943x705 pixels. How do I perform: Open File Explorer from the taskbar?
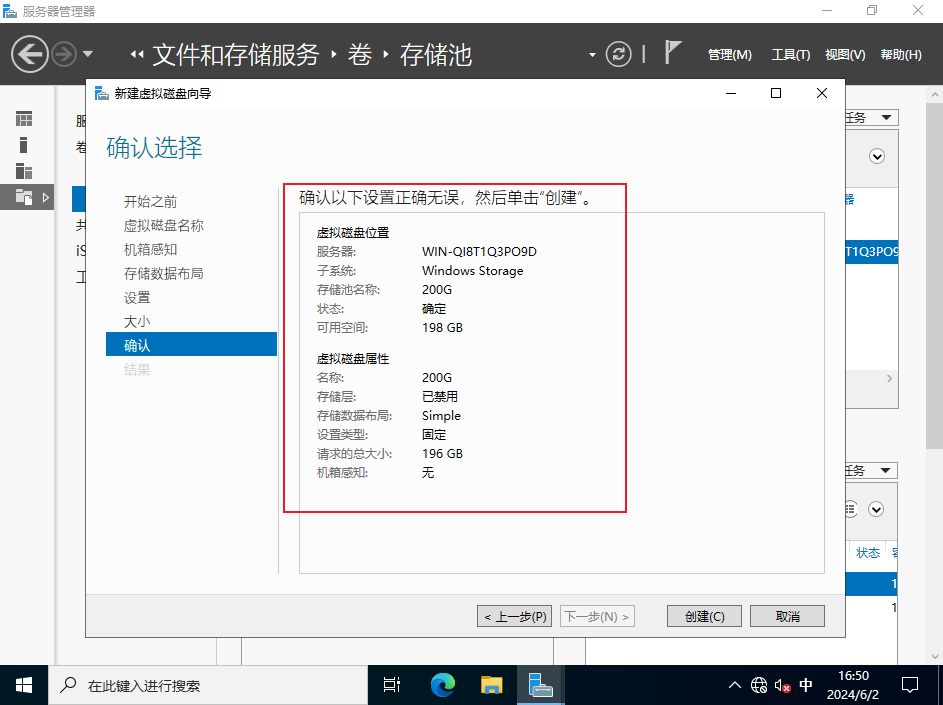click(x=491, y=685)
